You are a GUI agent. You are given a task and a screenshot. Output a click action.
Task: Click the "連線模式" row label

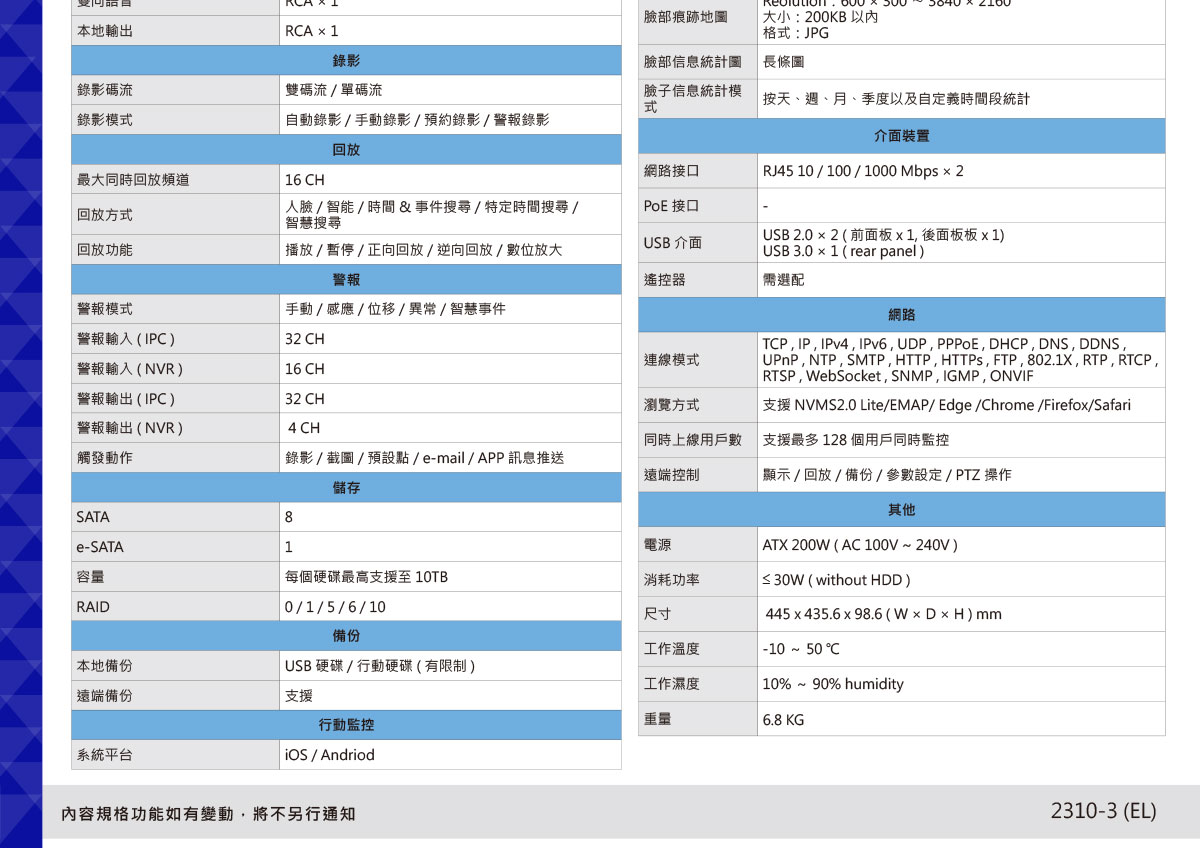[x=672, y=360]
